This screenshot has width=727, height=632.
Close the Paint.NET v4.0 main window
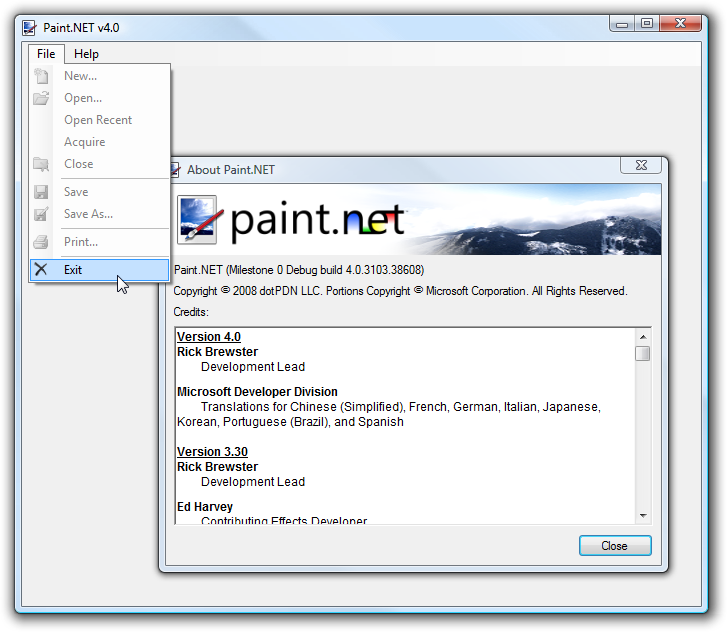click(x=680, y=23)
